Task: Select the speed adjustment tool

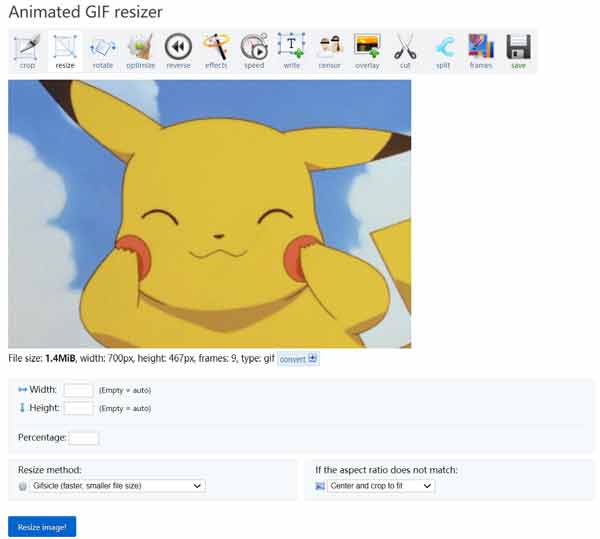Action: 254,52
